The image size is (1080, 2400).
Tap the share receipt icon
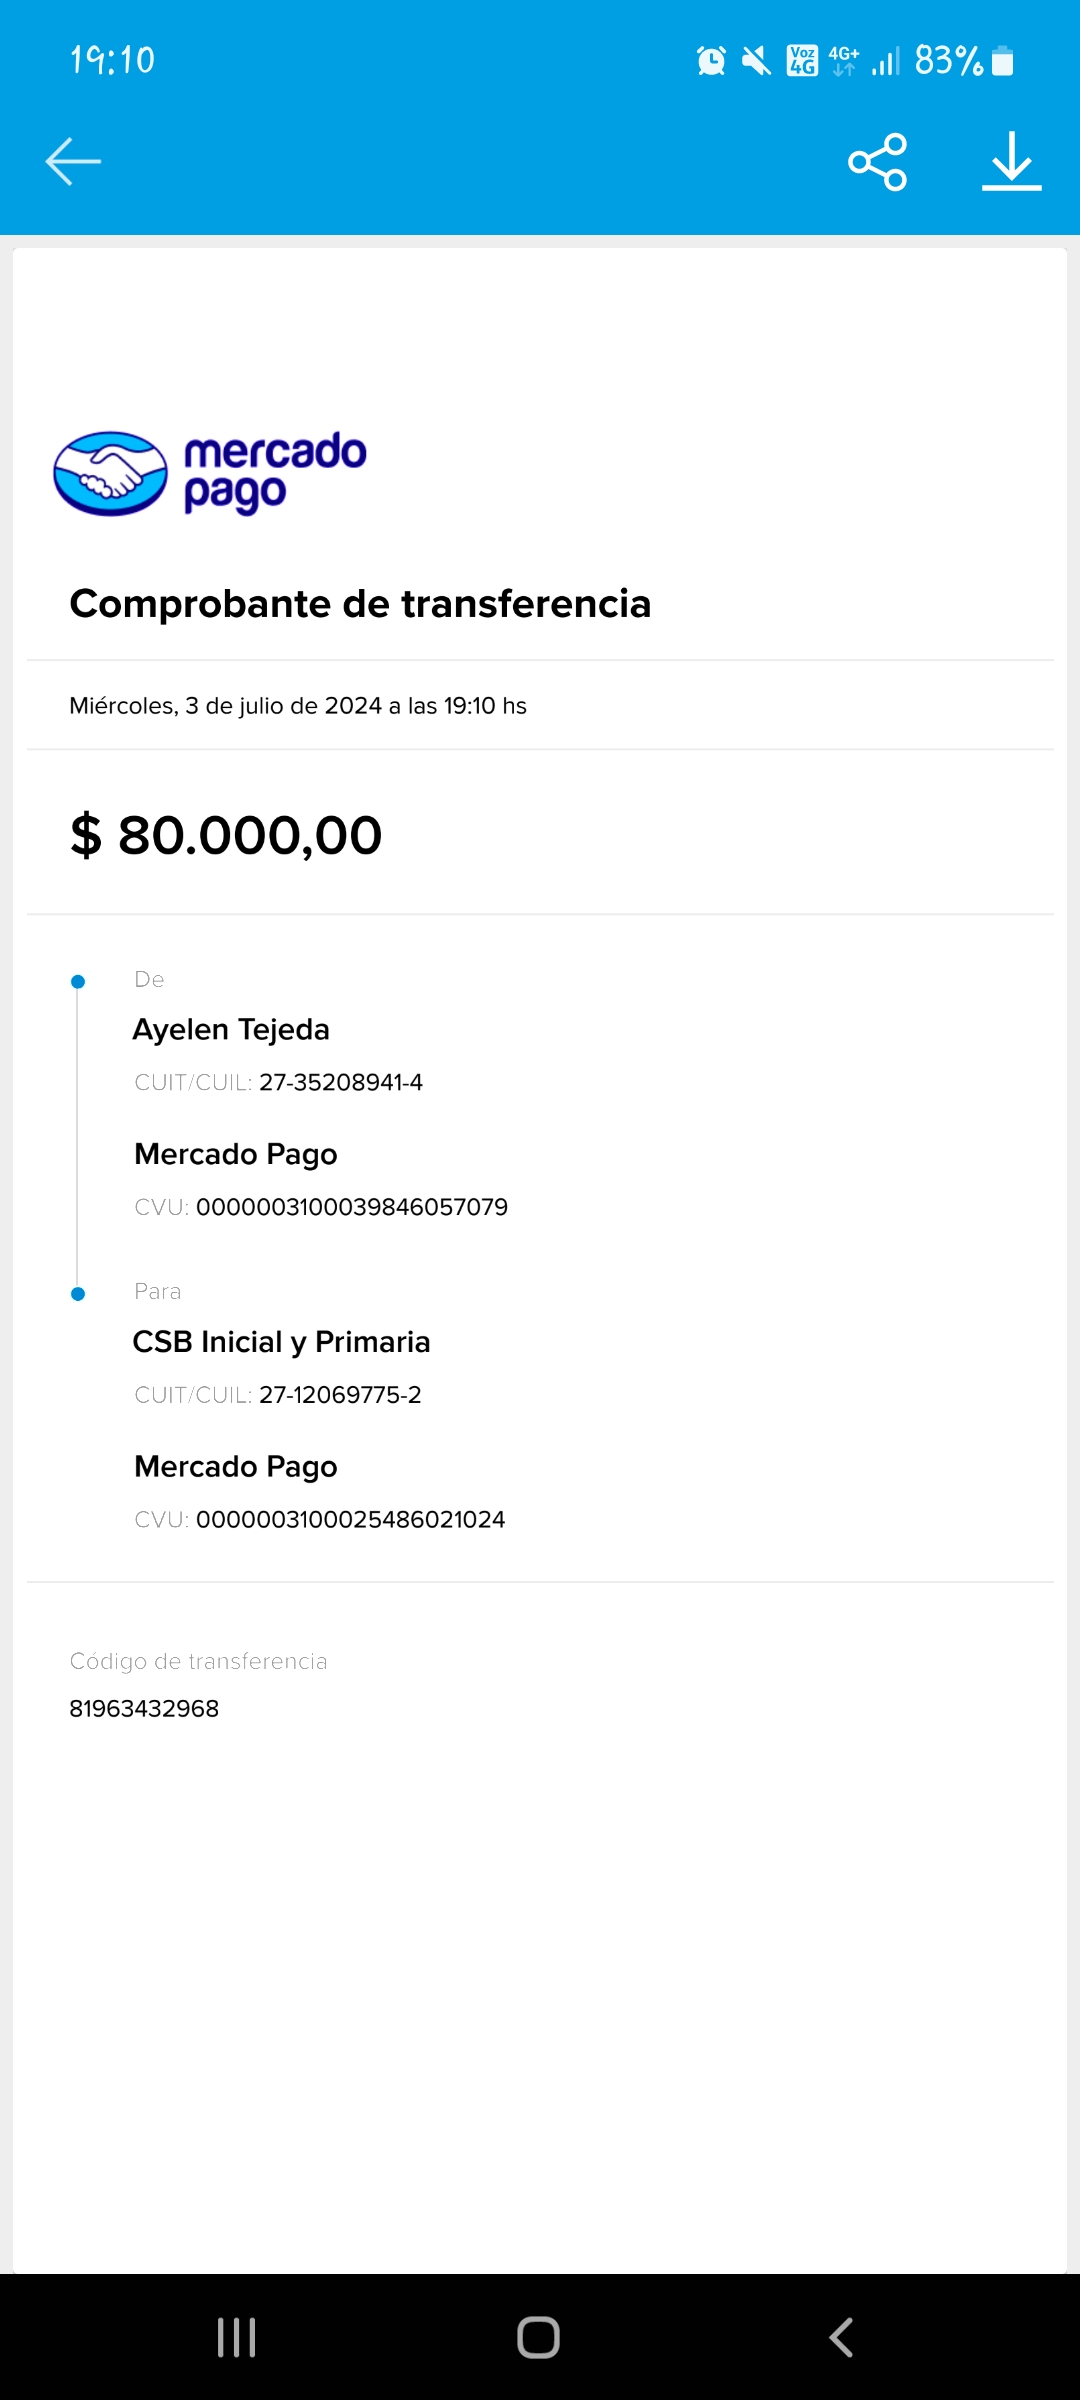click(877, 161)
